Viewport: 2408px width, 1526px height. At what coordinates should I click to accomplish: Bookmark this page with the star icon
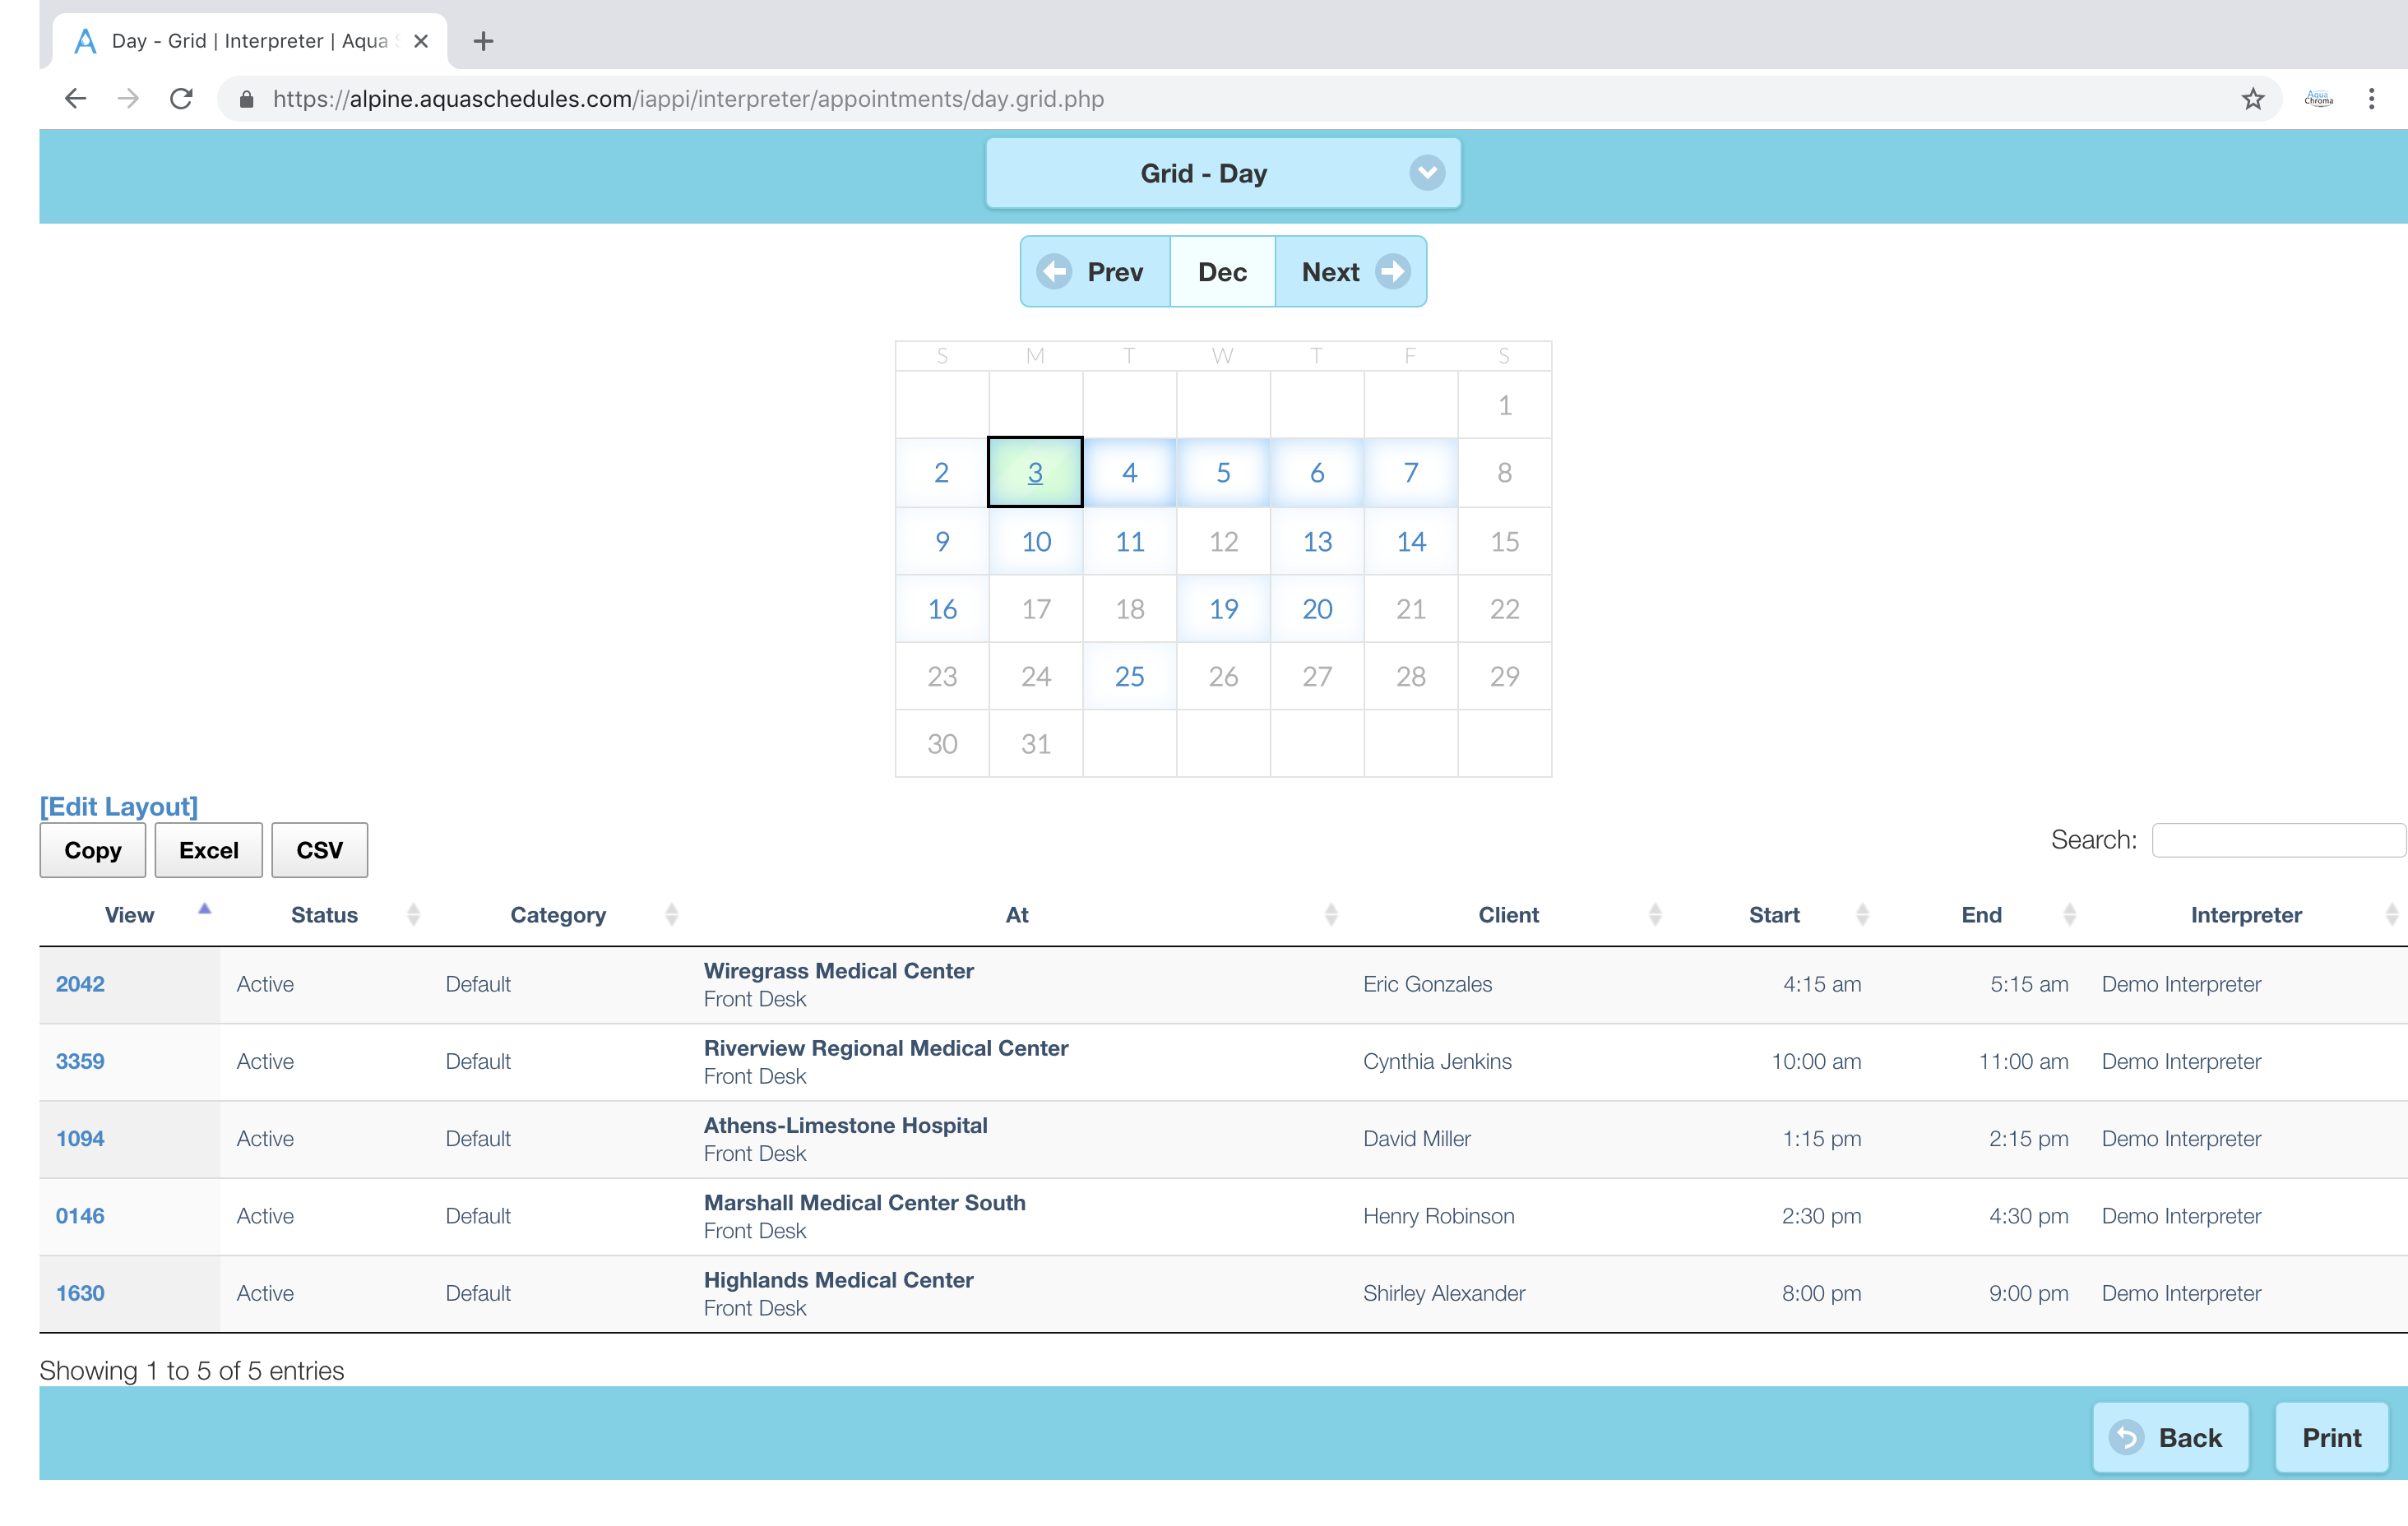[x=2252, y=99]
